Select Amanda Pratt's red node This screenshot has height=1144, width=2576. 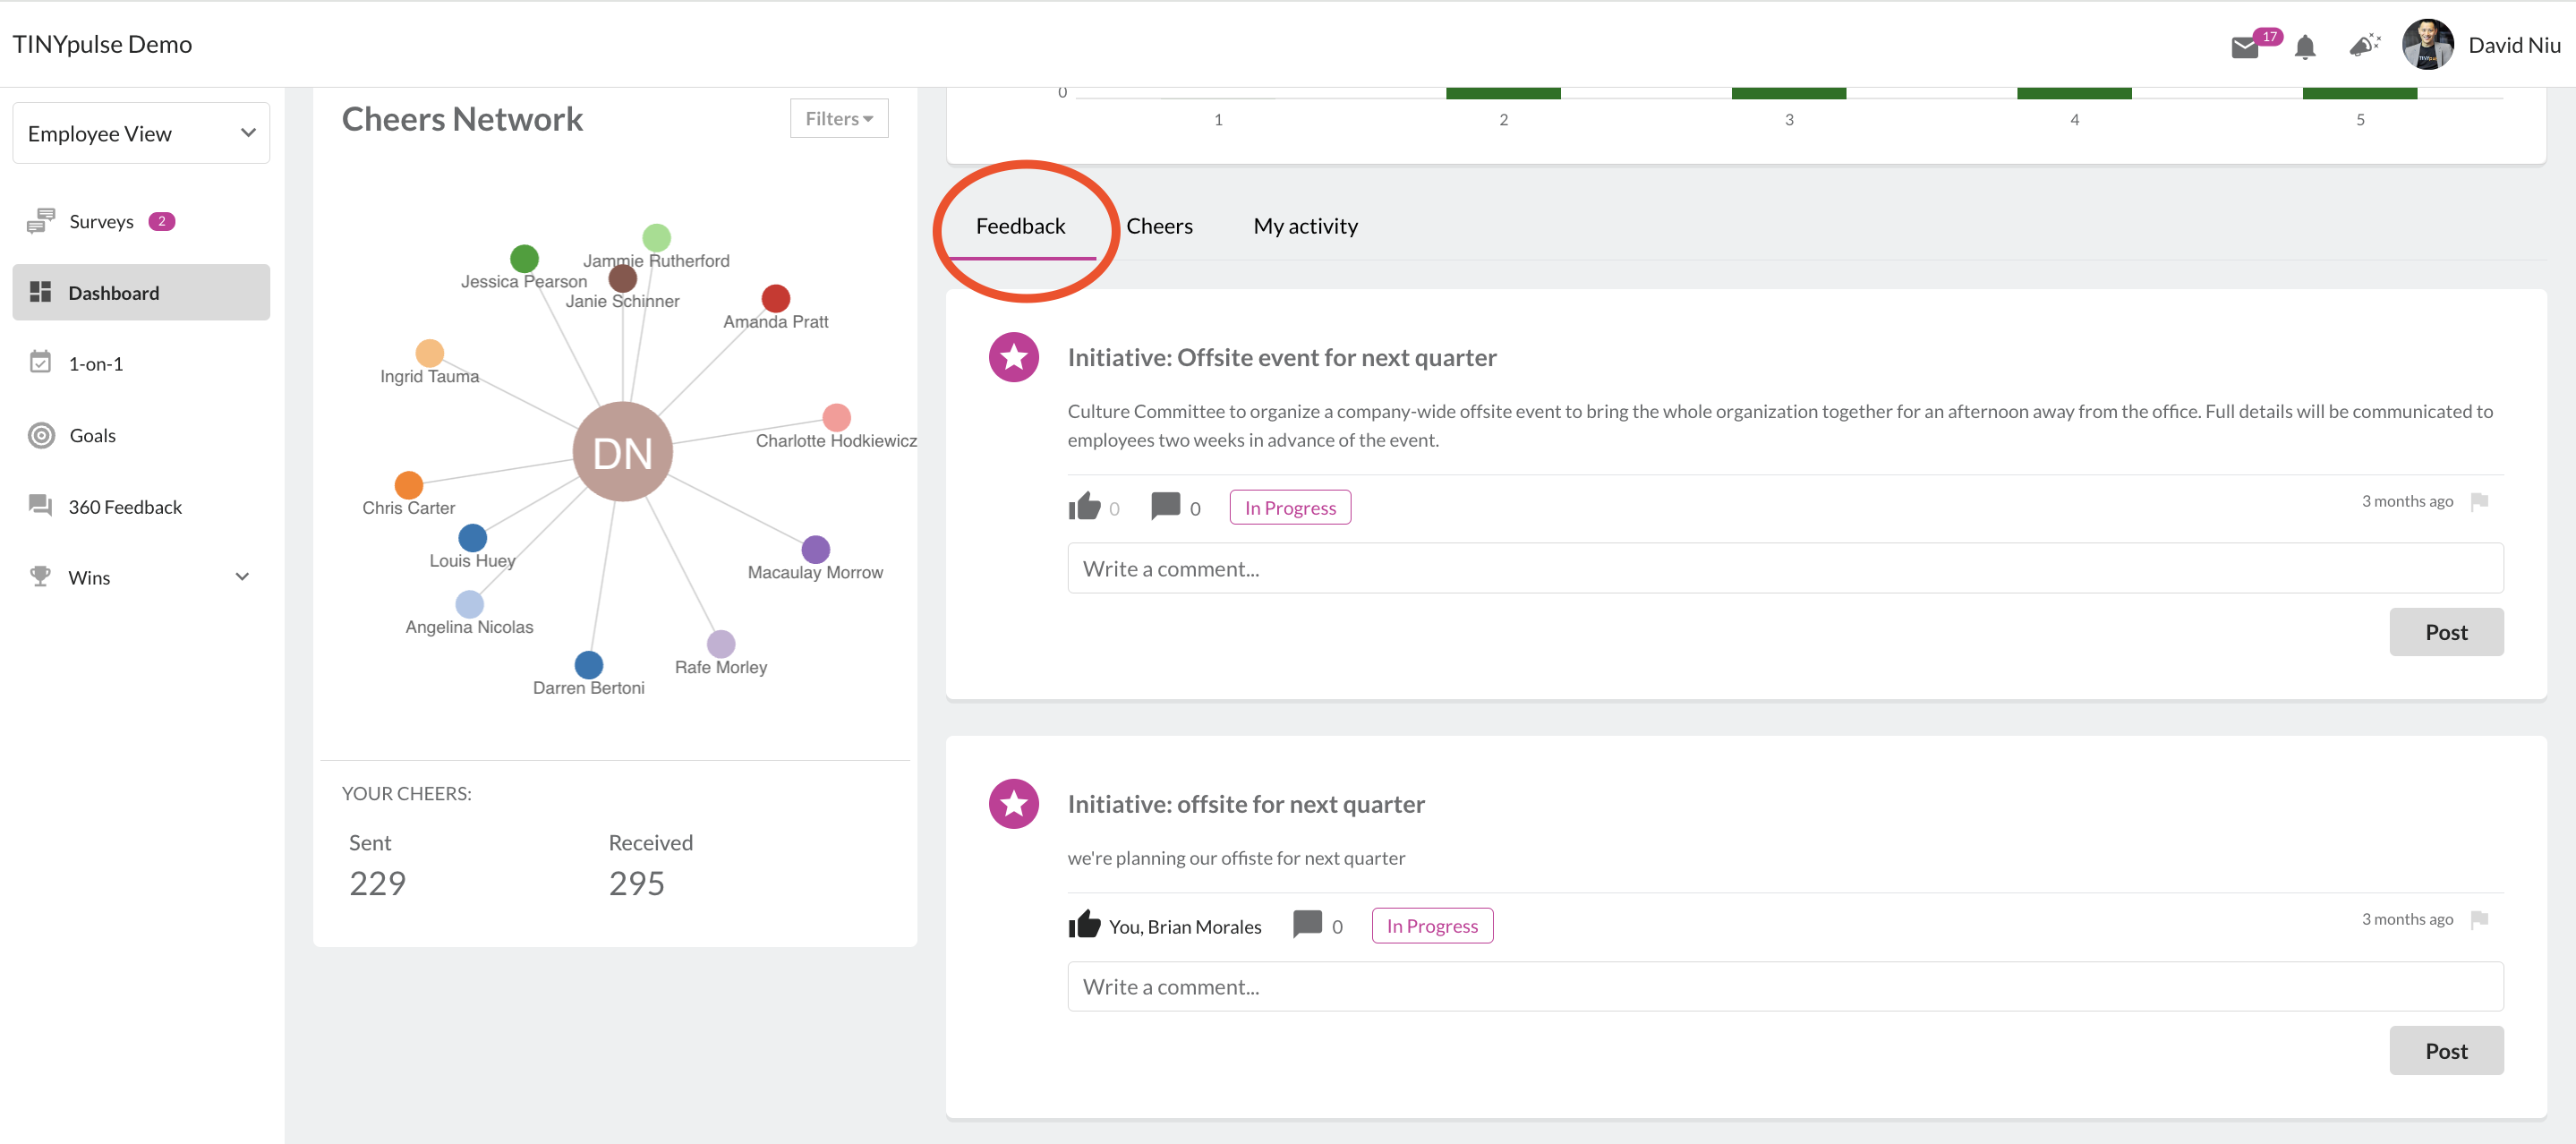pos(776,298)
